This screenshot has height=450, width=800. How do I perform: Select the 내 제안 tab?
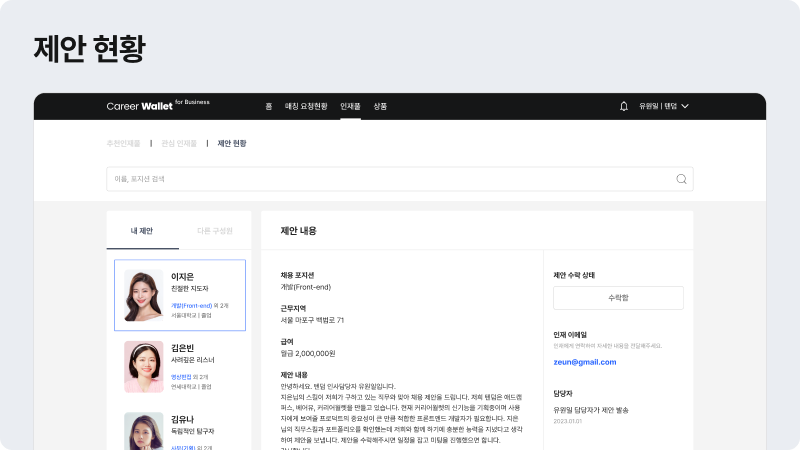142,231
